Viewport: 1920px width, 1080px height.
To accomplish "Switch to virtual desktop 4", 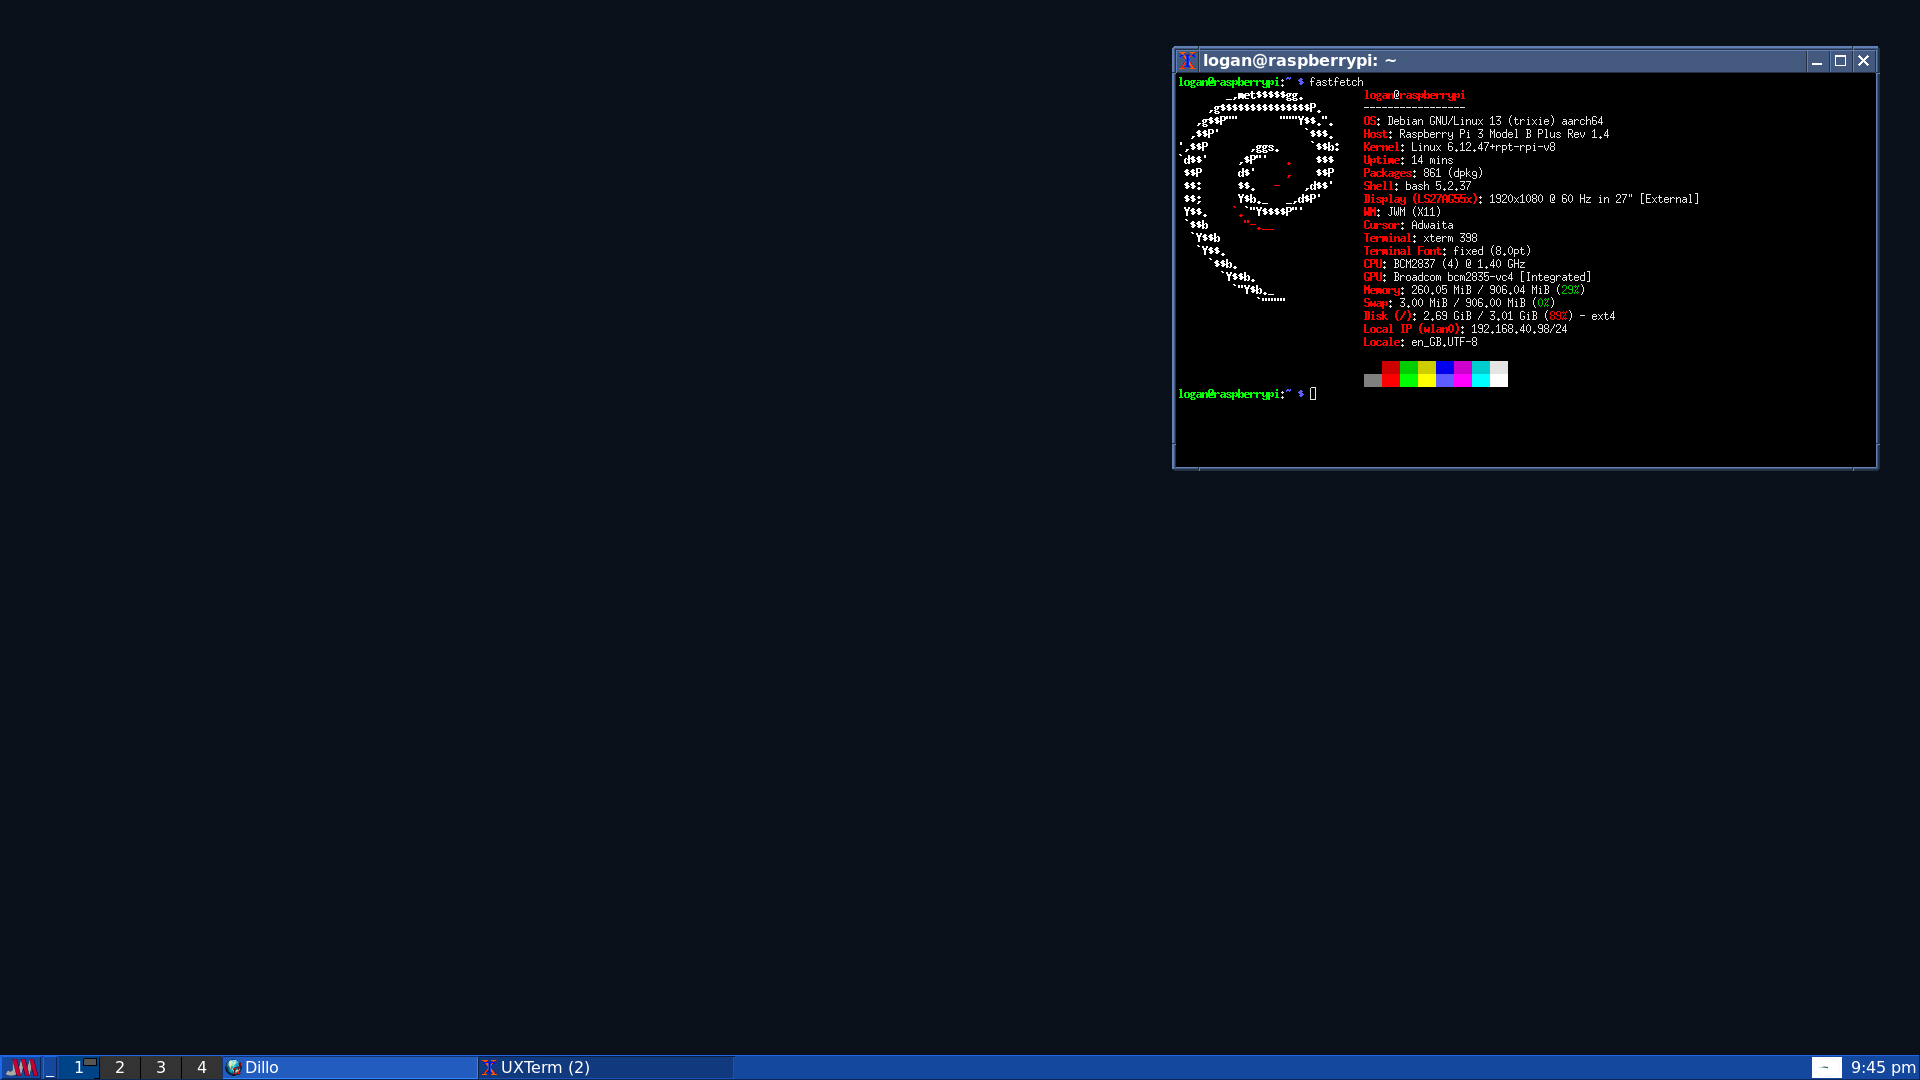I will coord(202,1067).
